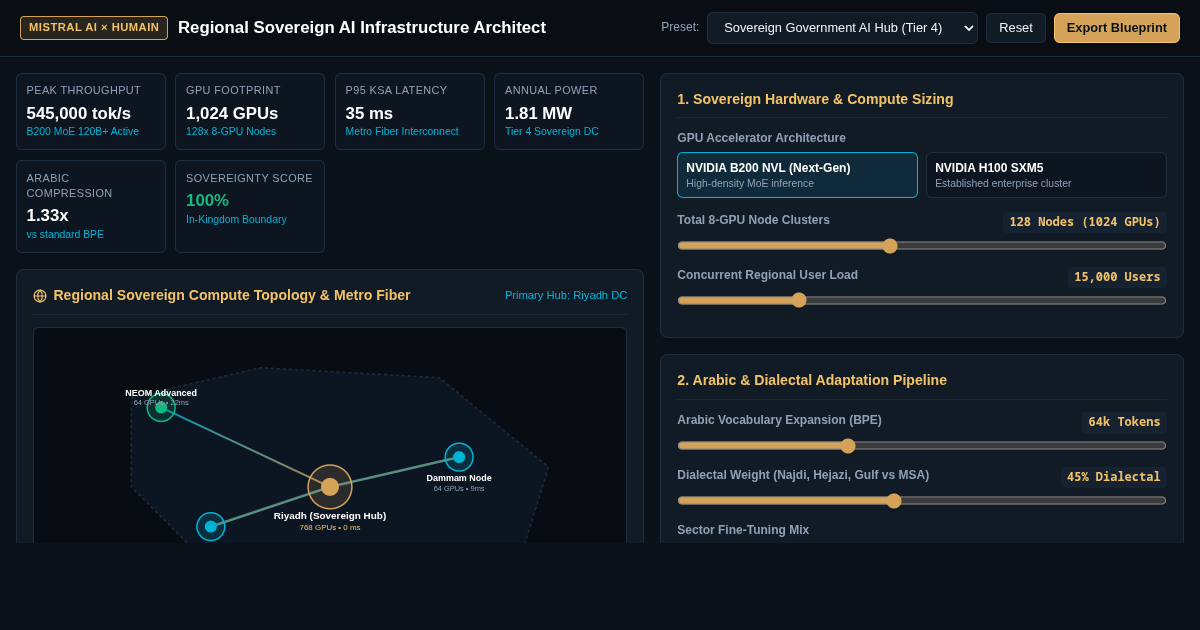Click the 'Dammam Node' map label
Viewport: 1200px width, 630px height.
(x=459, y=478)
